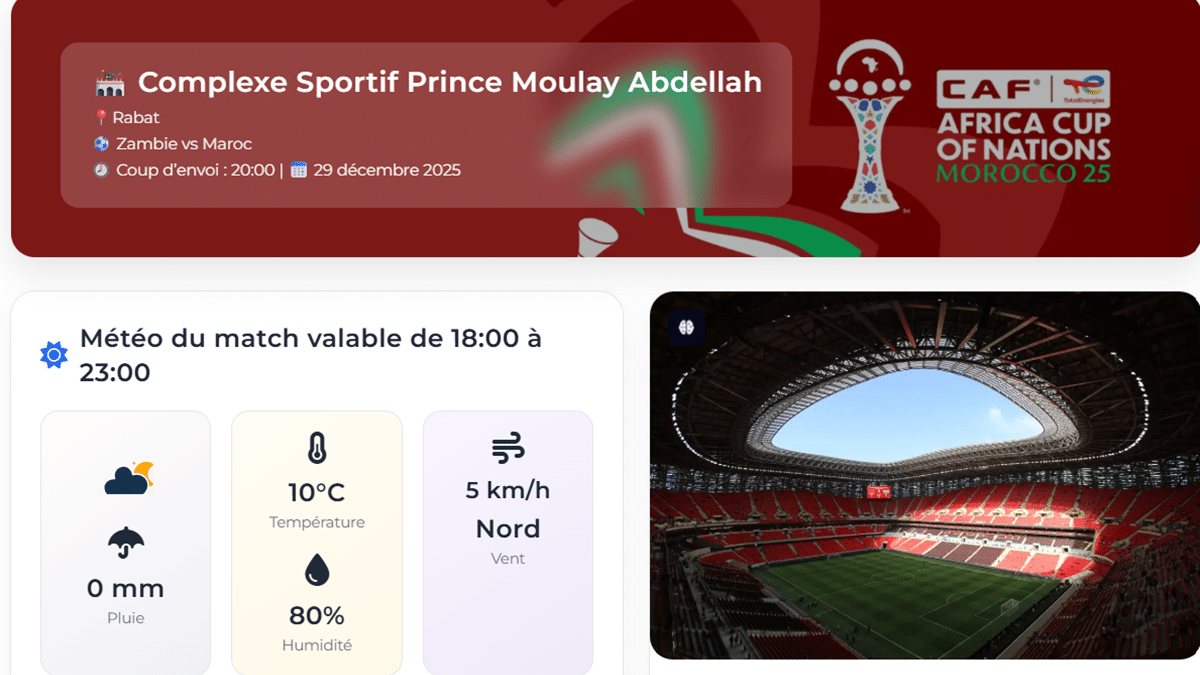Click the cloud and sun weather icon
Image resolution: width=1200 pixels, height=675 pixels.
pyautogui.click(x=129, y=479)
